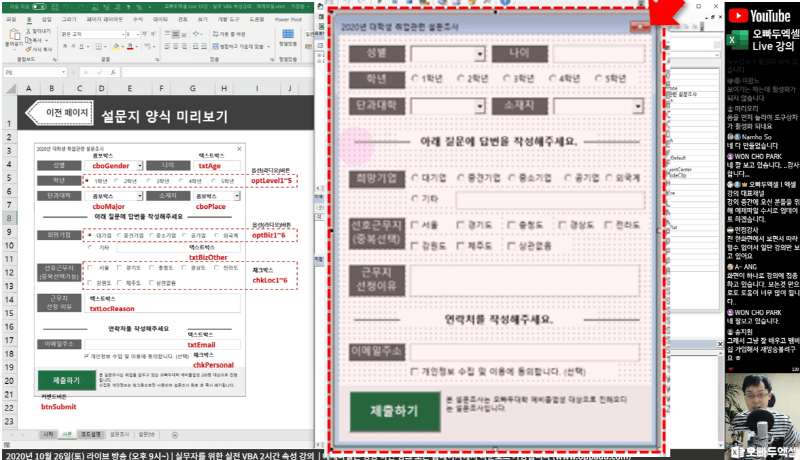Open the 파일 menu tab
This screenshot has width=800, height=460.
point(11,19)
